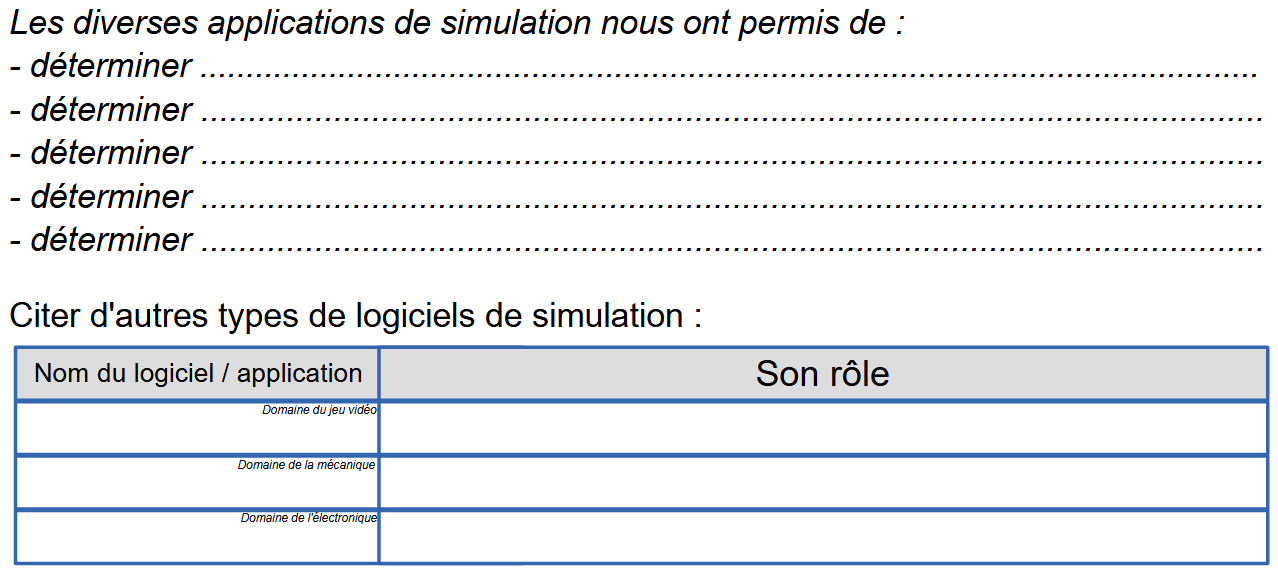Click the first word 'déterminer' in the list
Image resolution: width=1278 pixels, height=574 pixels.
(x=111, y=66)
